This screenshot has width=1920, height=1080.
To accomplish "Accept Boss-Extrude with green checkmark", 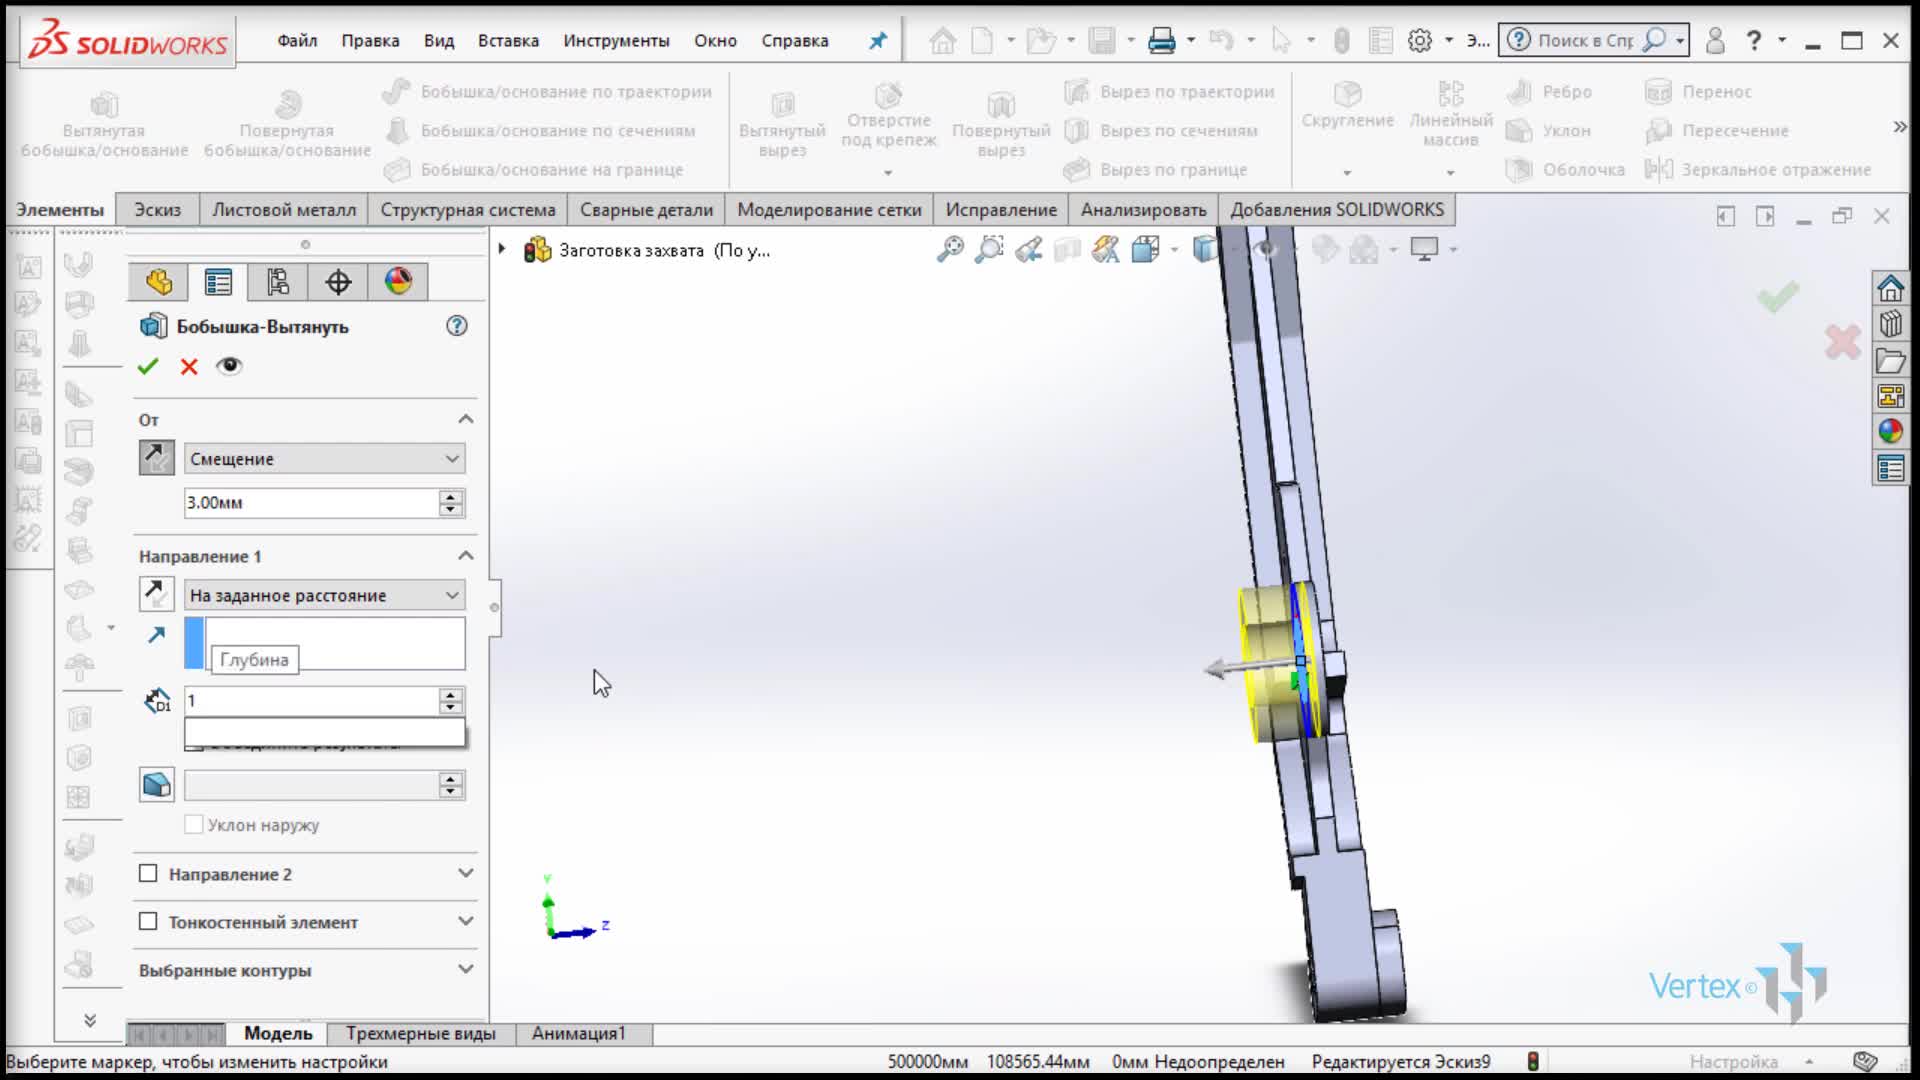I will coord(148,366).
